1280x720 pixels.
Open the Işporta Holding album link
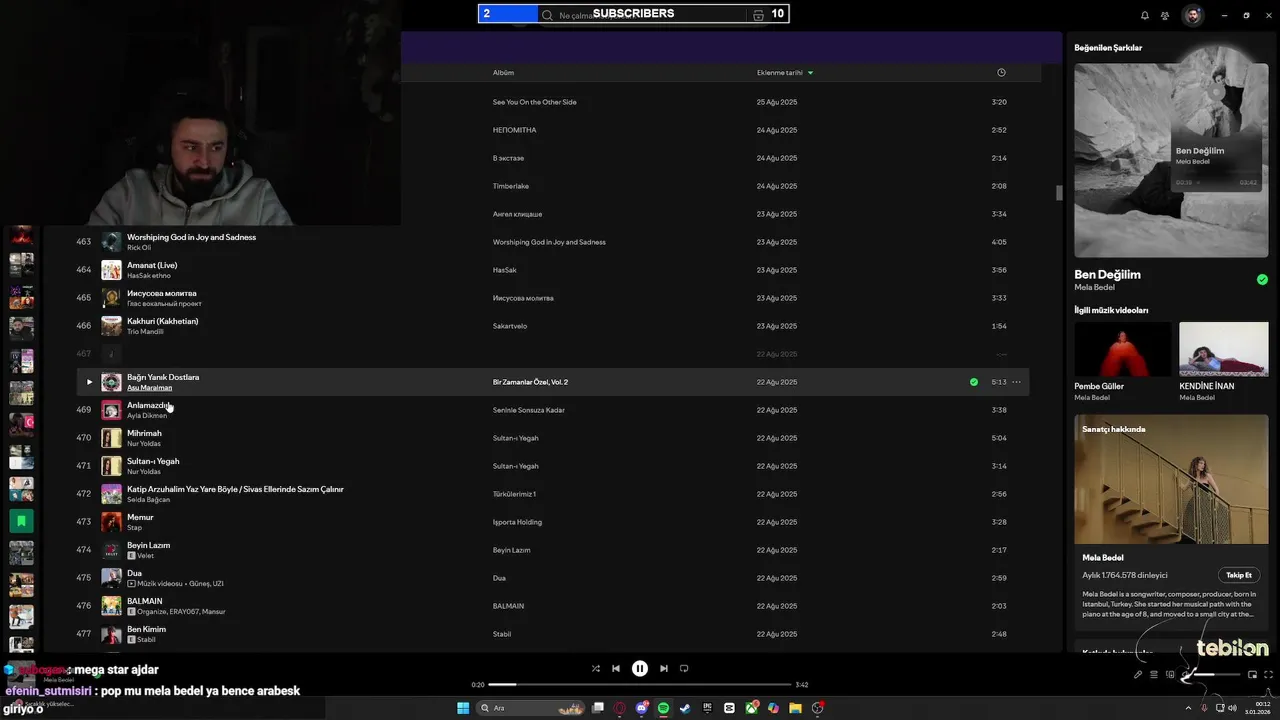(517, 522)
